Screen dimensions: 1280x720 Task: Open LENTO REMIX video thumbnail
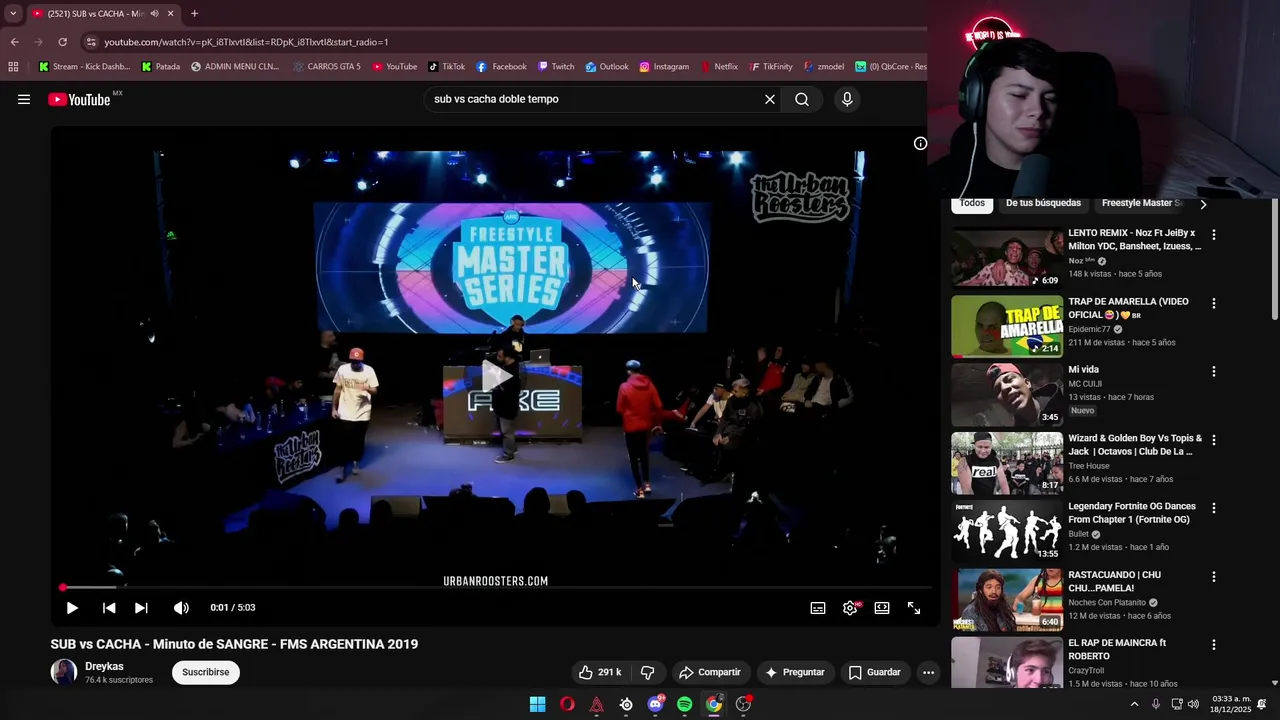[x=1007, y=258]
